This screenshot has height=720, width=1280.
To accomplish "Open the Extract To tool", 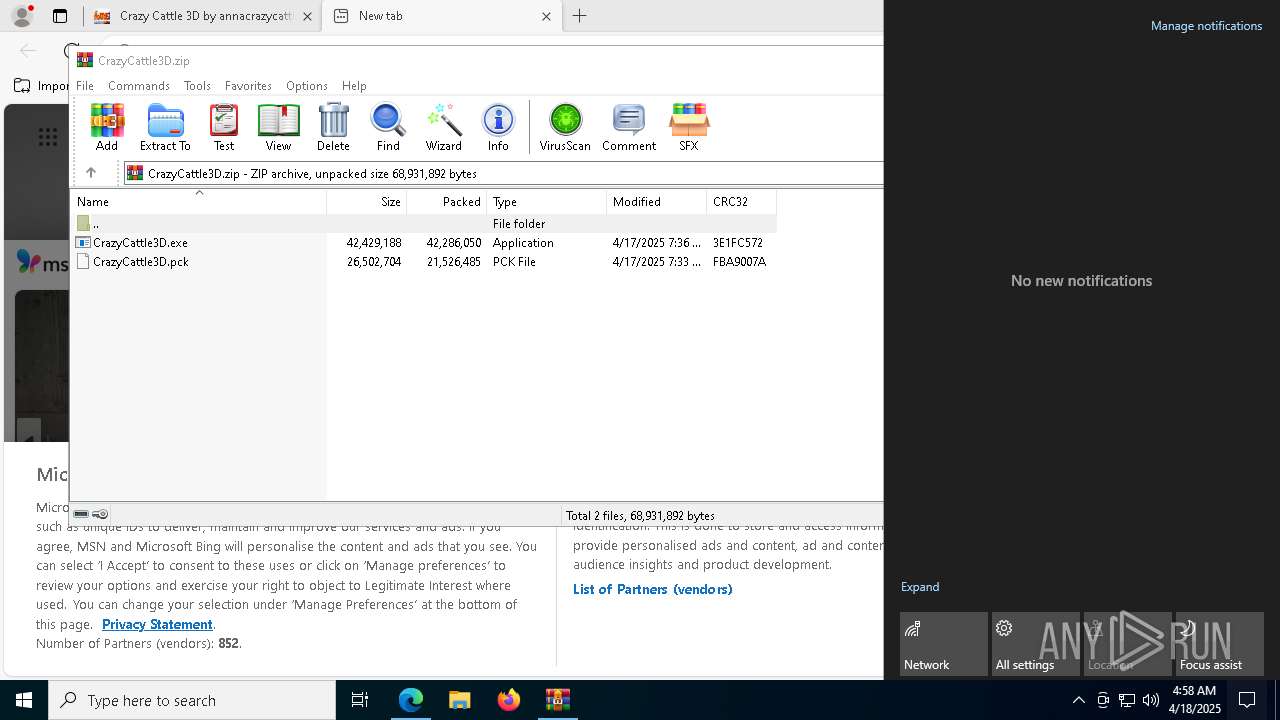I will [165, 127].
